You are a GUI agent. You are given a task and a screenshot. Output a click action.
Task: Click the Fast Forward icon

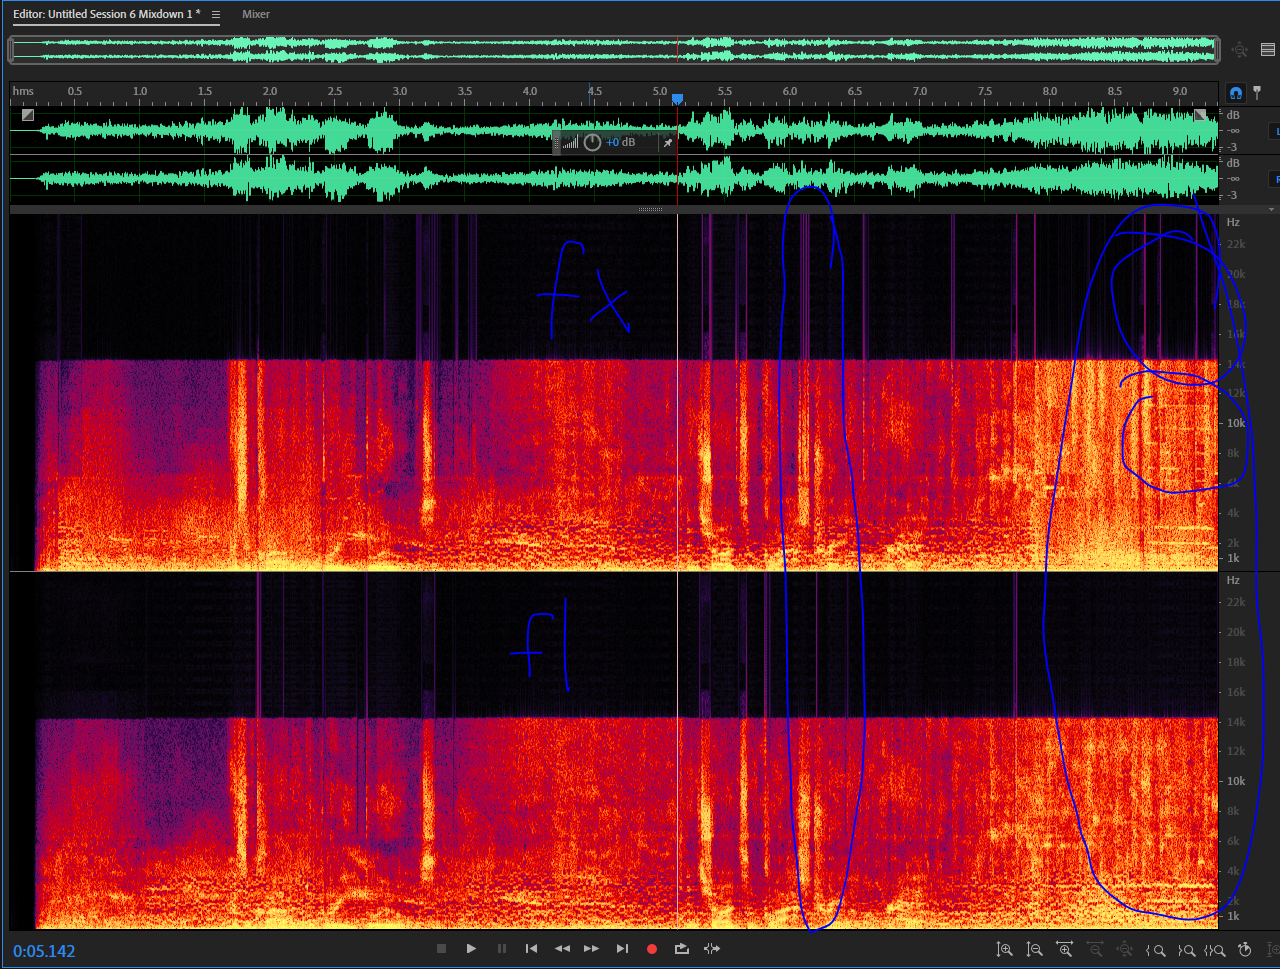[x=592, y=949]
